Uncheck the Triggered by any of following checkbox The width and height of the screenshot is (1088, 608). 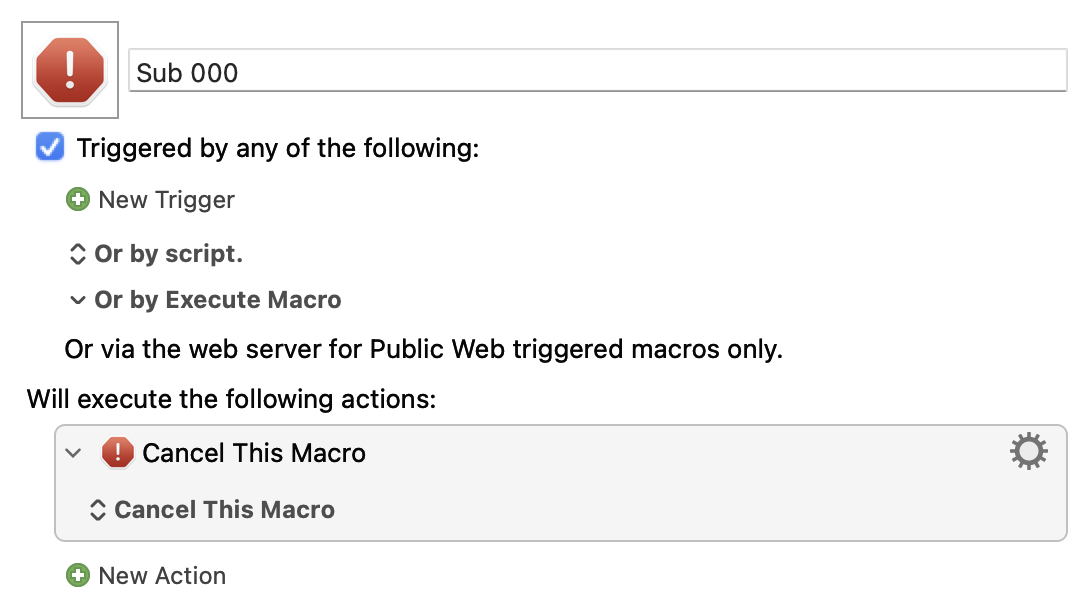(x=50, y=147)
